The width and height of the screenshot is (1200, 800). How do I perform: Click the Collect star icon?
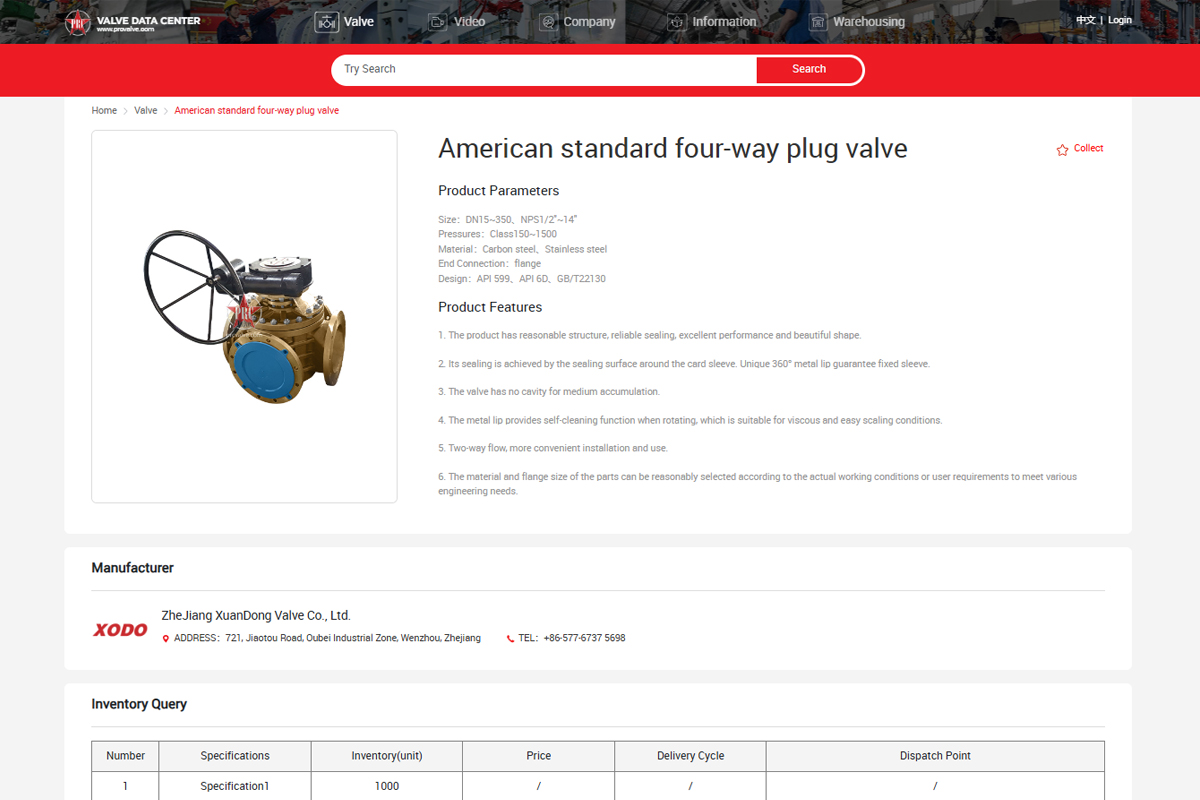pyautogui.click(x=1062, y=150)
